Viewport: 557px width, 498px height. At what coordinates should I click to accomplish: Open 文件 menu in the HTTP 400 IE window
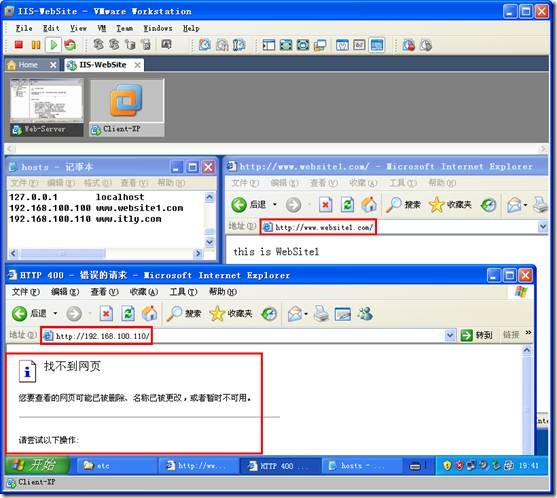click(x=26, y=292)
